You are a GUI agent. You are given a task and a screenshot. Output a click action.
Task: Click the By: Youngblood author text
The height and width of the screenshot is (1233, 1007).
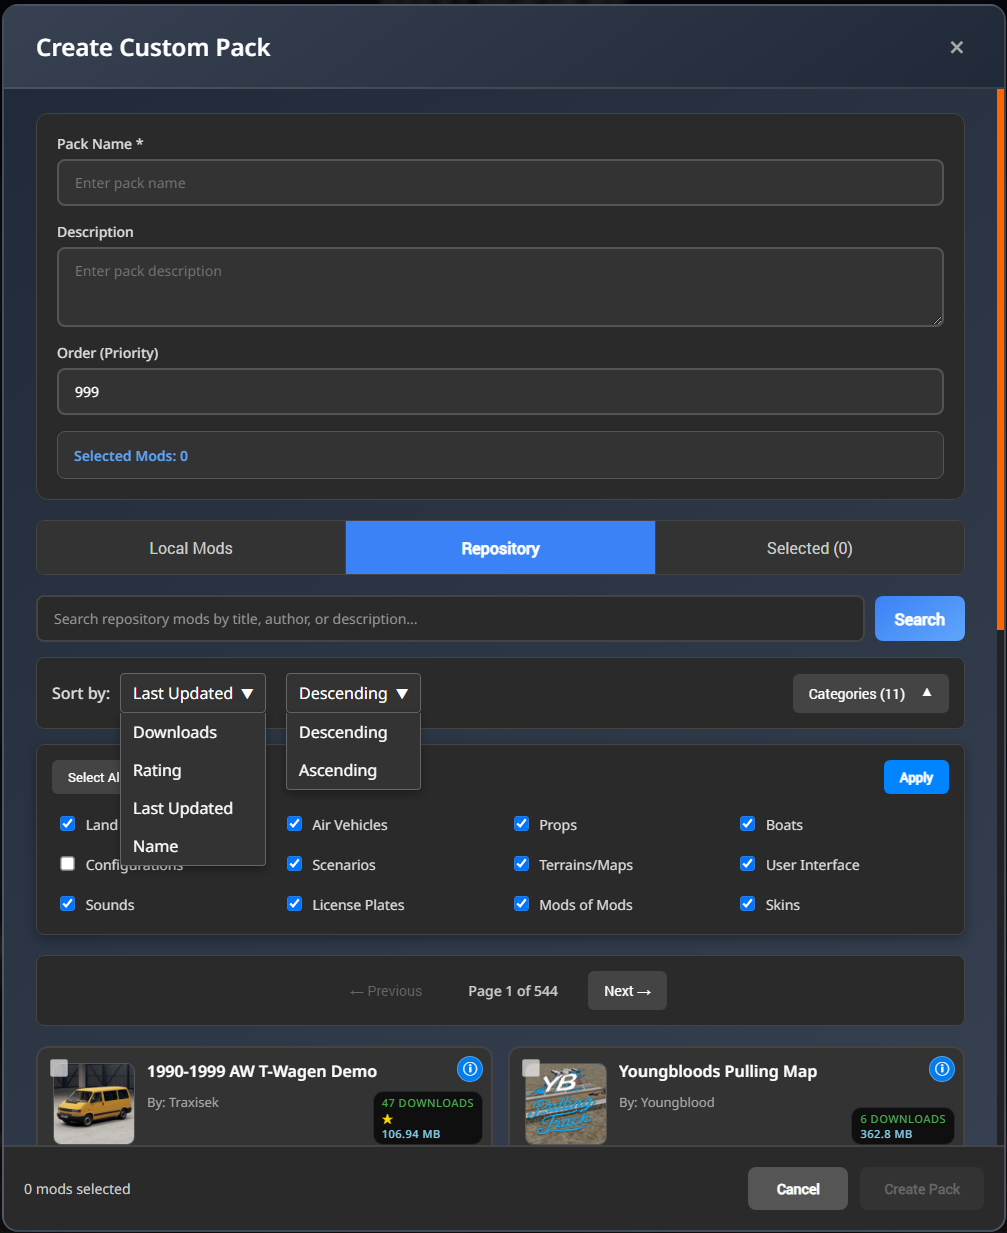[x=667, y=1102]
